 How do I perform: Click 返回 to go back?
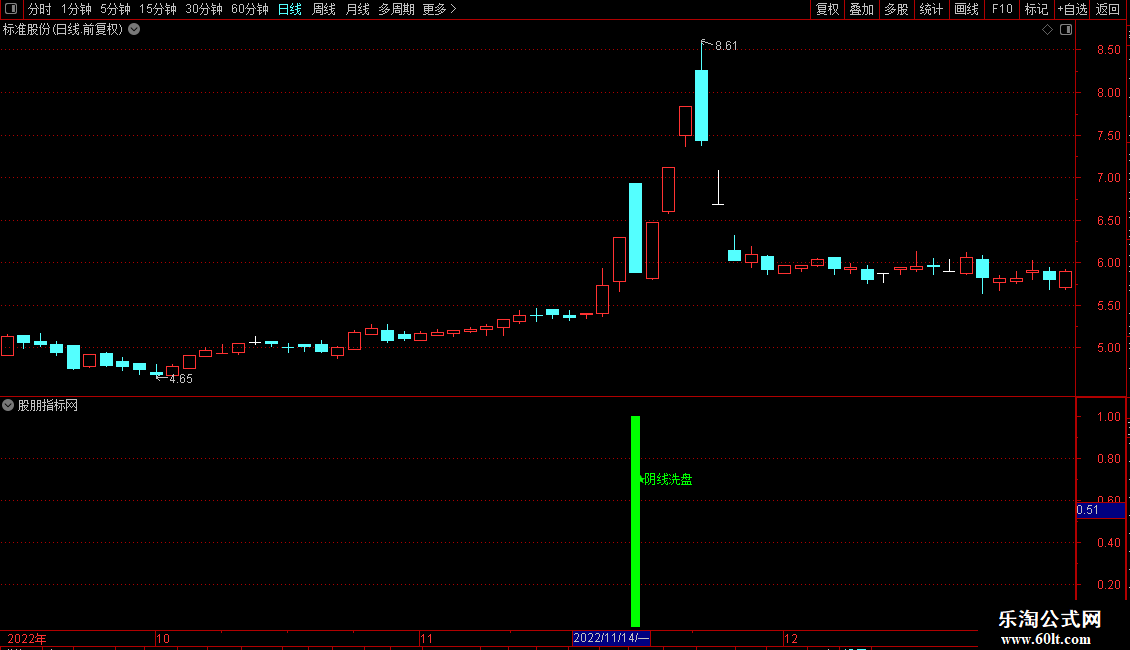(1108, 9)
